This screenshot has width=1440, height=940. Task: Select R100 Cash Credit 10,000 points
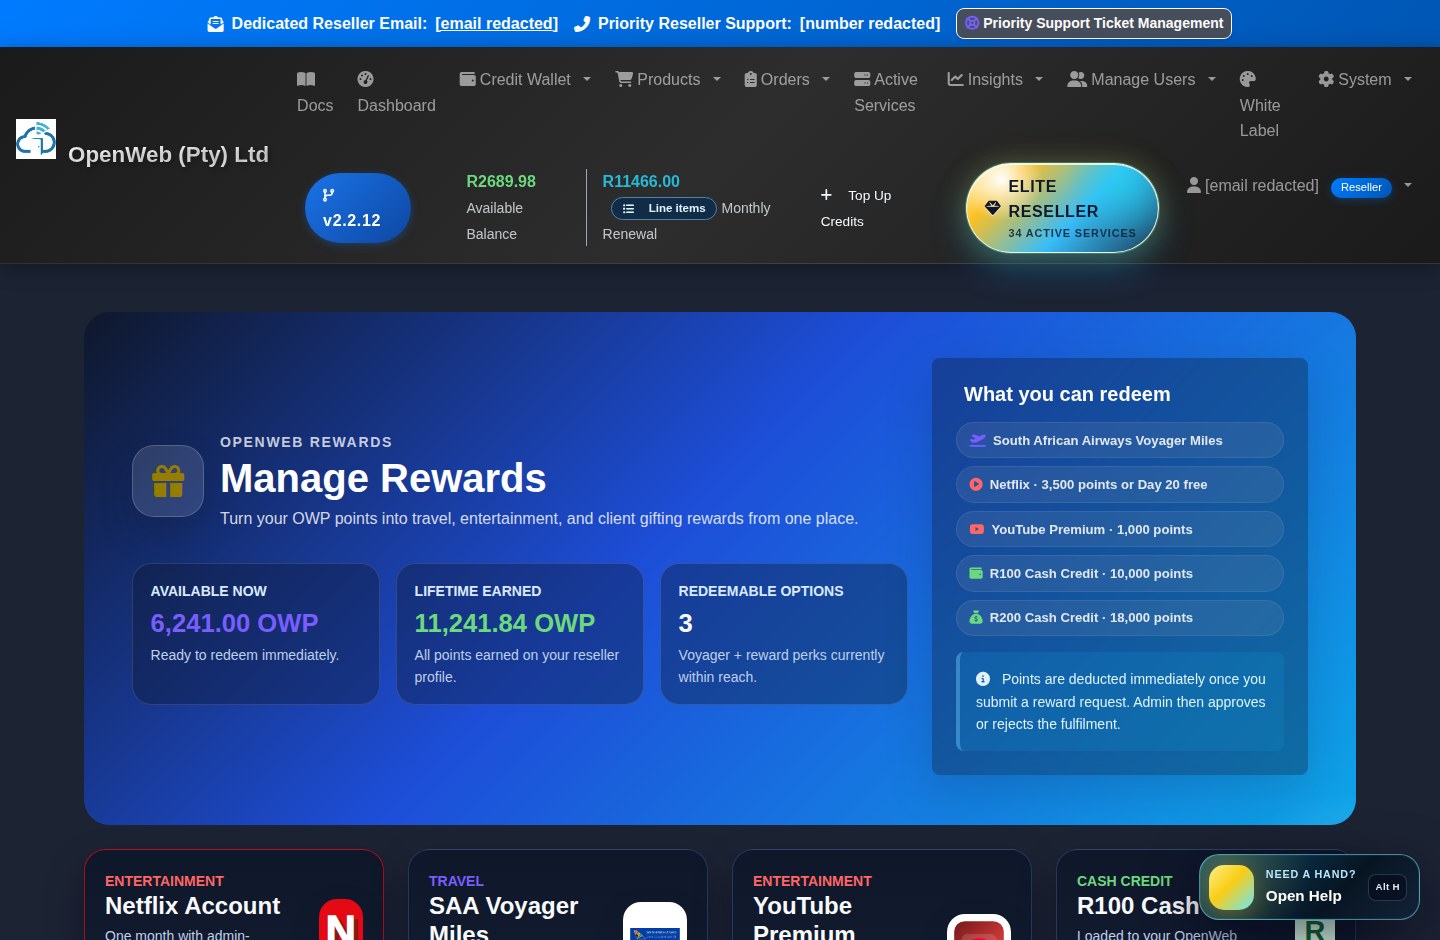pos(1120,573)
